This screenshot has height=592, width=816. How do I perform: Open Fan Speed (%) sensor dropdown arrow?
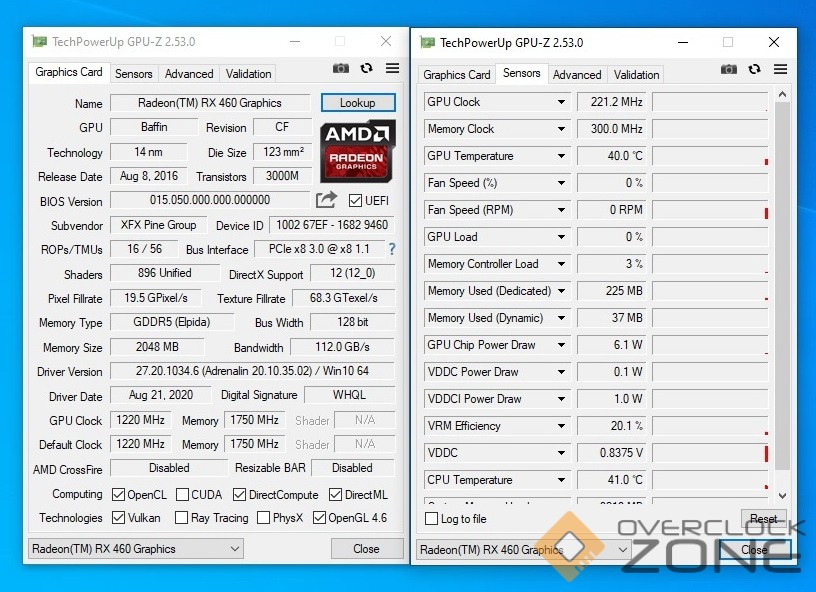[561, 183]
